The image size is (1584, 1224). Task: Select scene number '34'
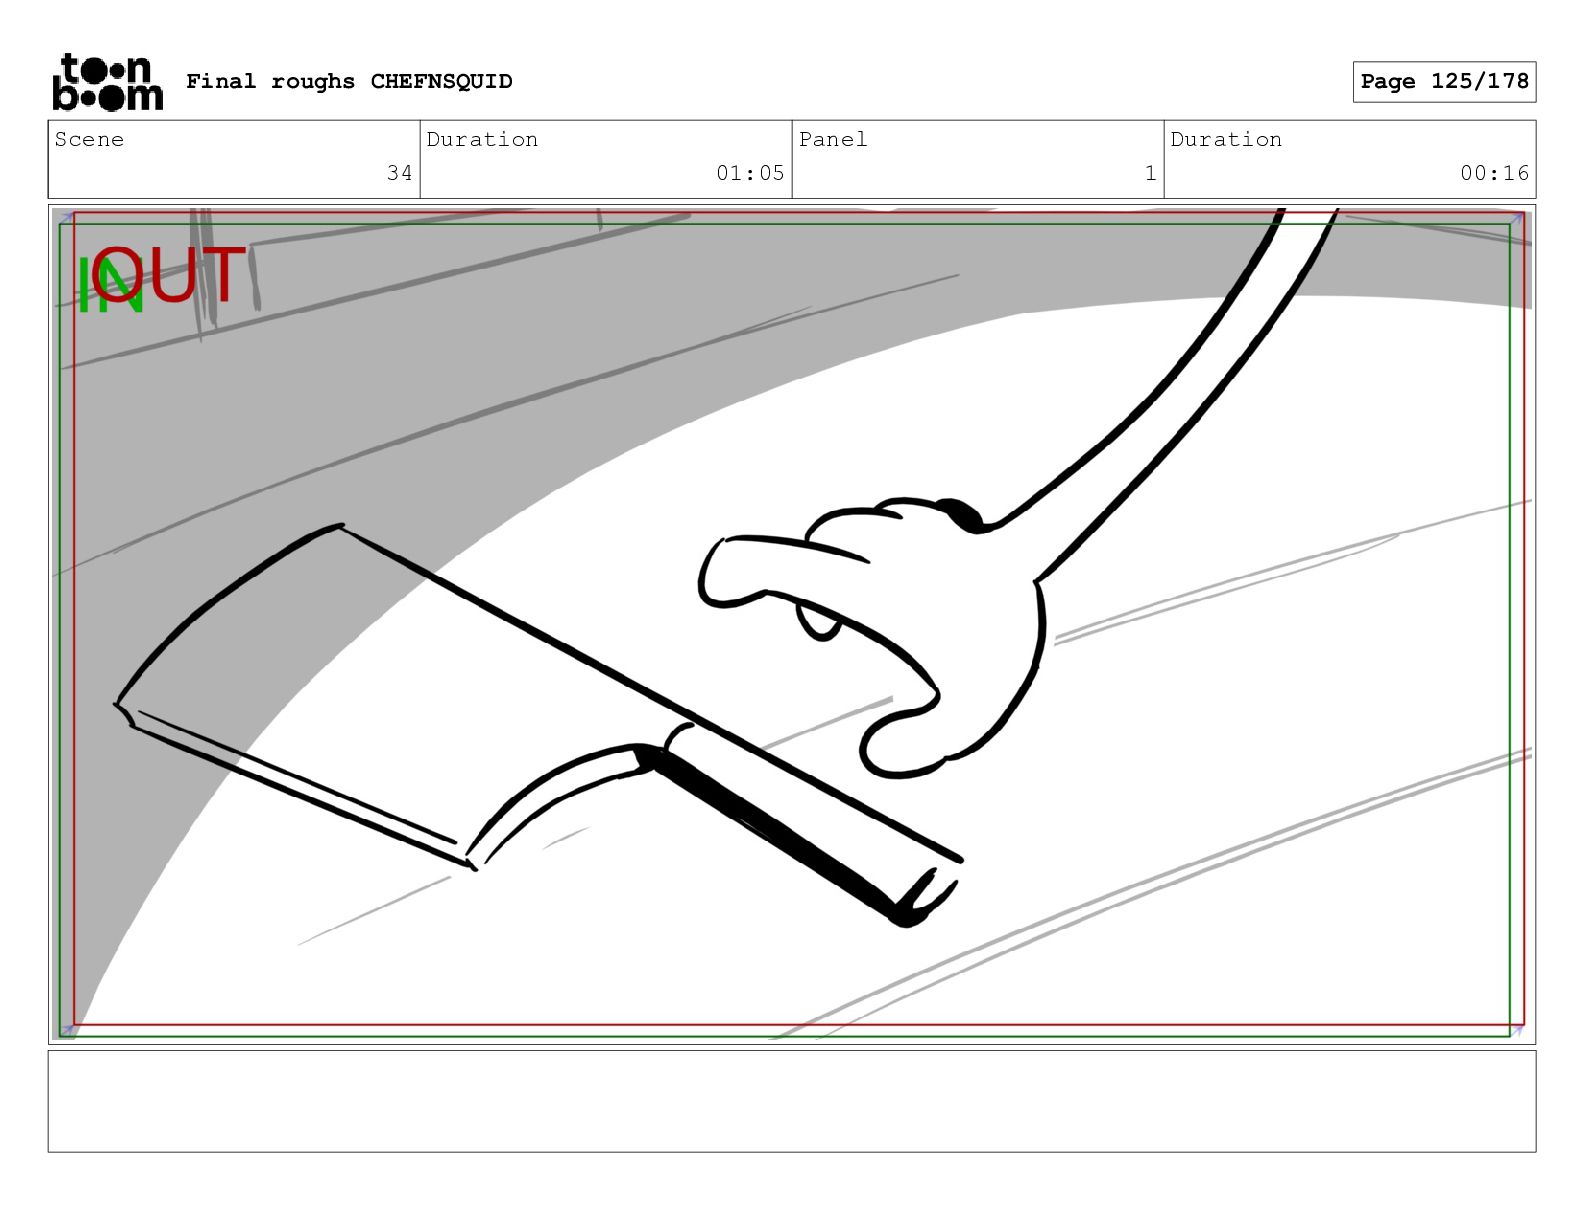pos(399,173)
